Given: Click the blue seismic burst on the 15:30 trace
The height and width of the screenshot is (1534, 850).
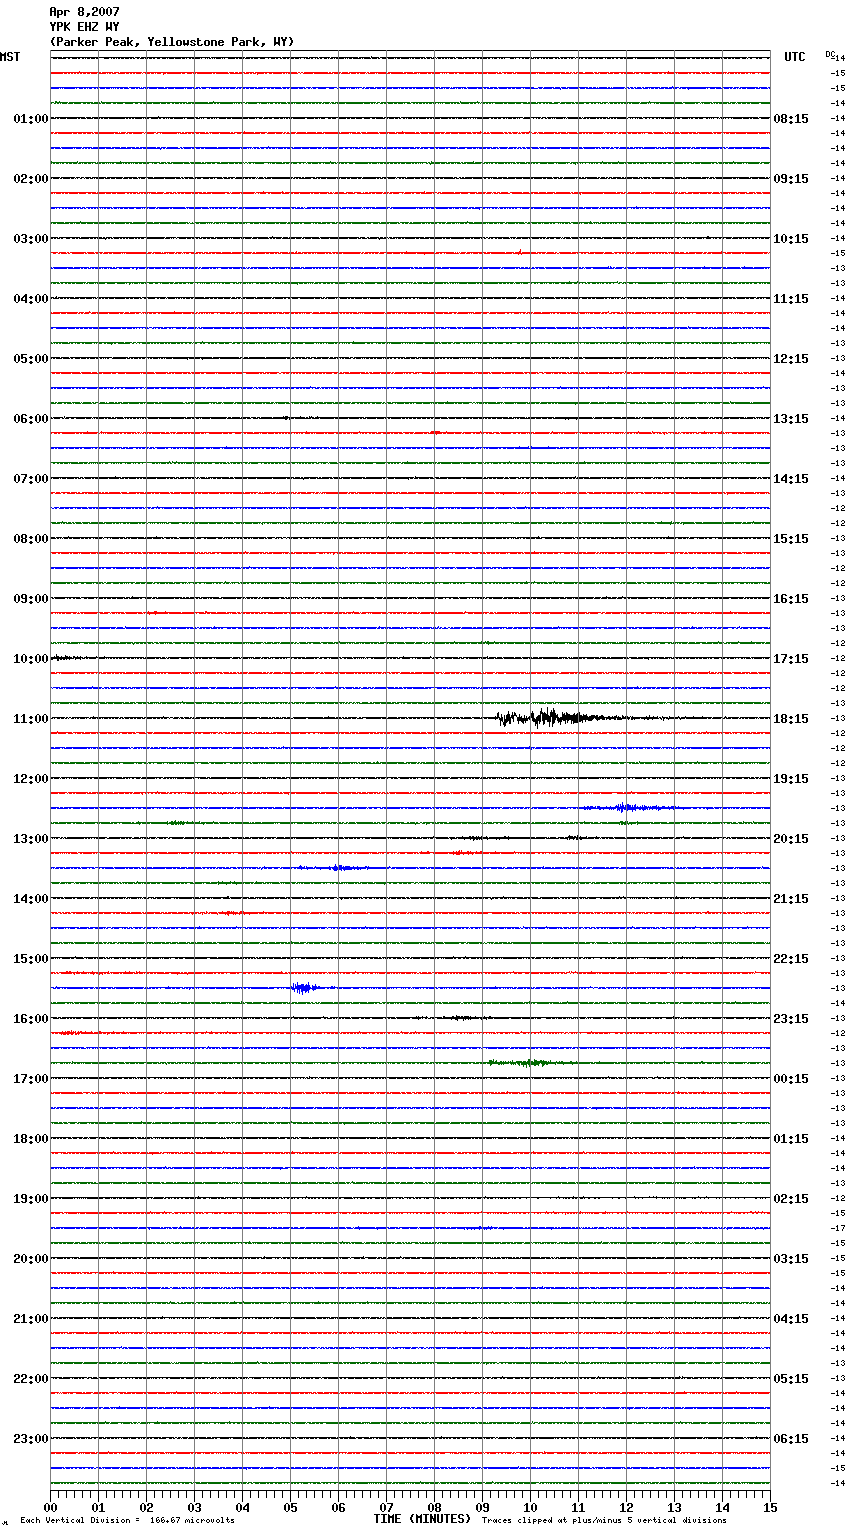Looking at the screenshot, I should coord(306,988).
